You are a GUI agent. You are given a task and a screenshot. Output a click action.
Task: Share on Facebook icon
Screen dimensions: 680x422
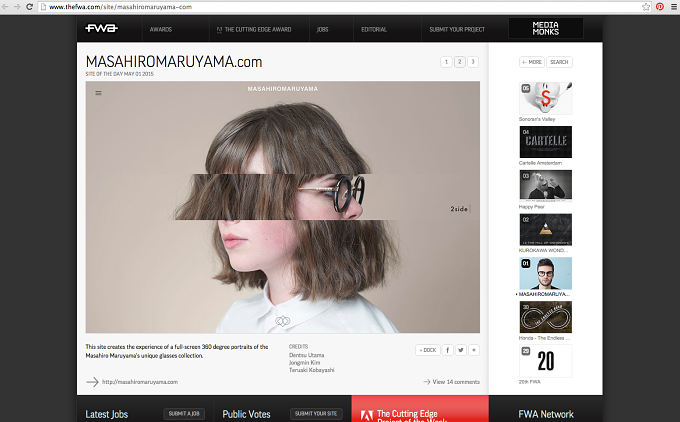click(x=448, y=350)
